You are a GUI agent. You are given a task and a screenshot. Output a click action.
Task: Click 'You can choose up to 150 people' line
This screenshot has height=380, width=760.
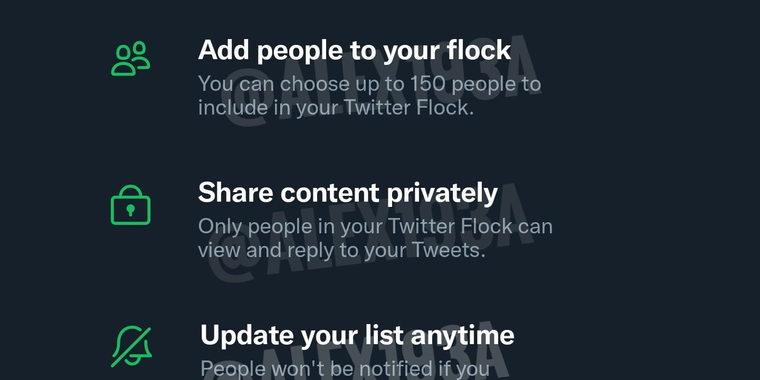pos(369,85)
